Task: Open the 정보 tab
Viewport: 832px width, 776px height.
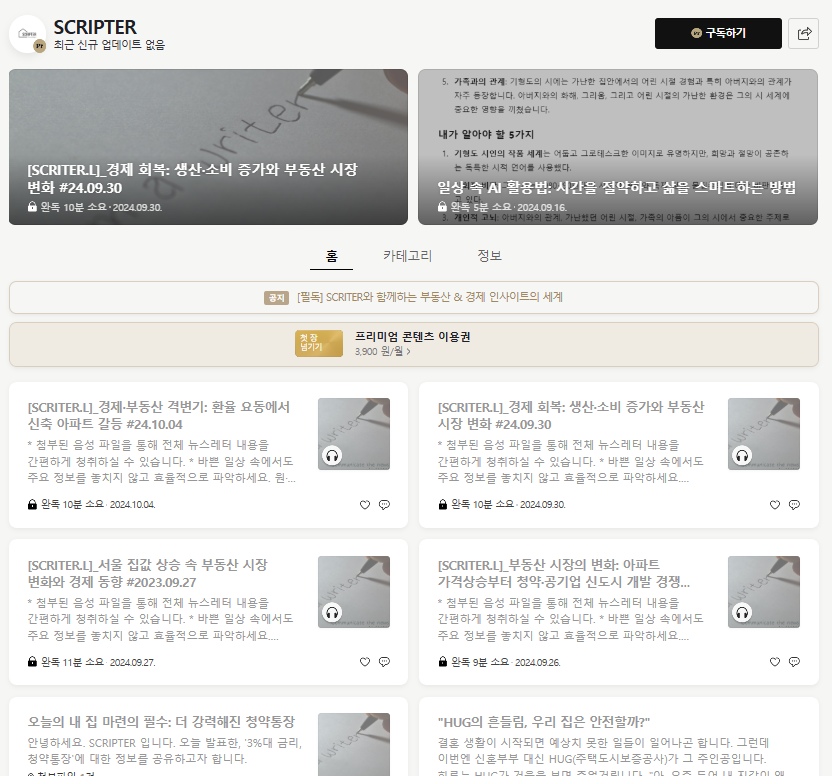Action: (489, 256)
